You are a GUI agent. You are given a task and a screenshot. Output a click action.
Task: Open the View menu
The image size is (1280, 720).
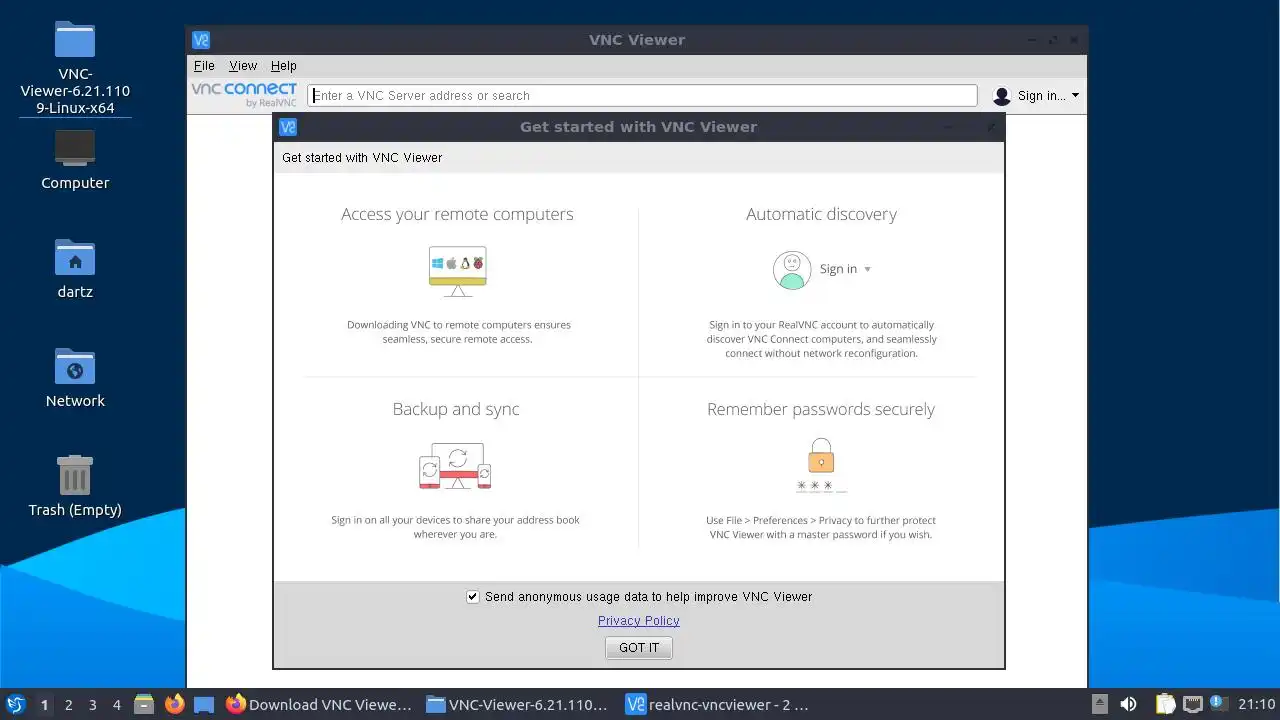[x=243, y=65]
